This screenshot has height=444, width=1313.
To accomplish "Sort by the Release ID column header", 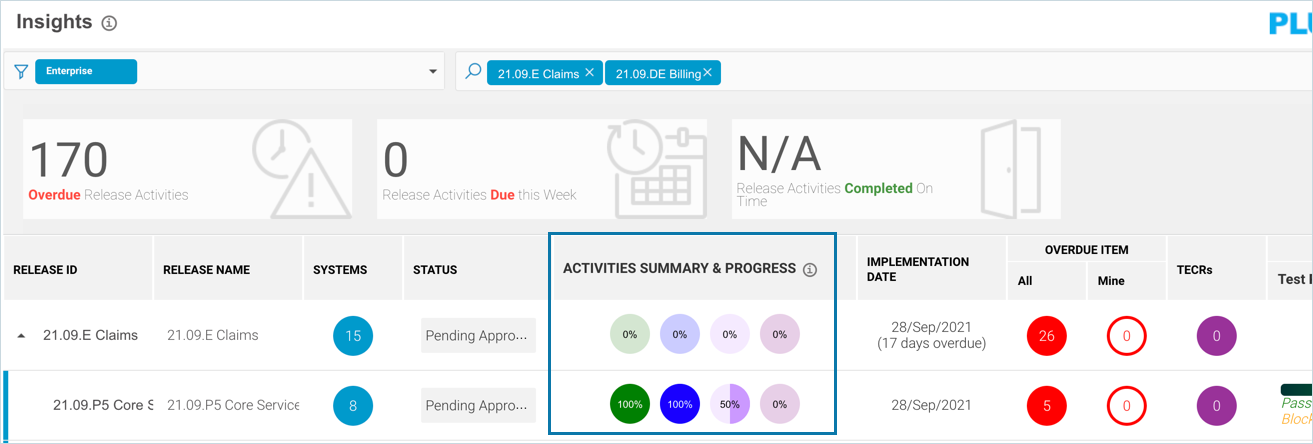I will click(x=45, y=270).
